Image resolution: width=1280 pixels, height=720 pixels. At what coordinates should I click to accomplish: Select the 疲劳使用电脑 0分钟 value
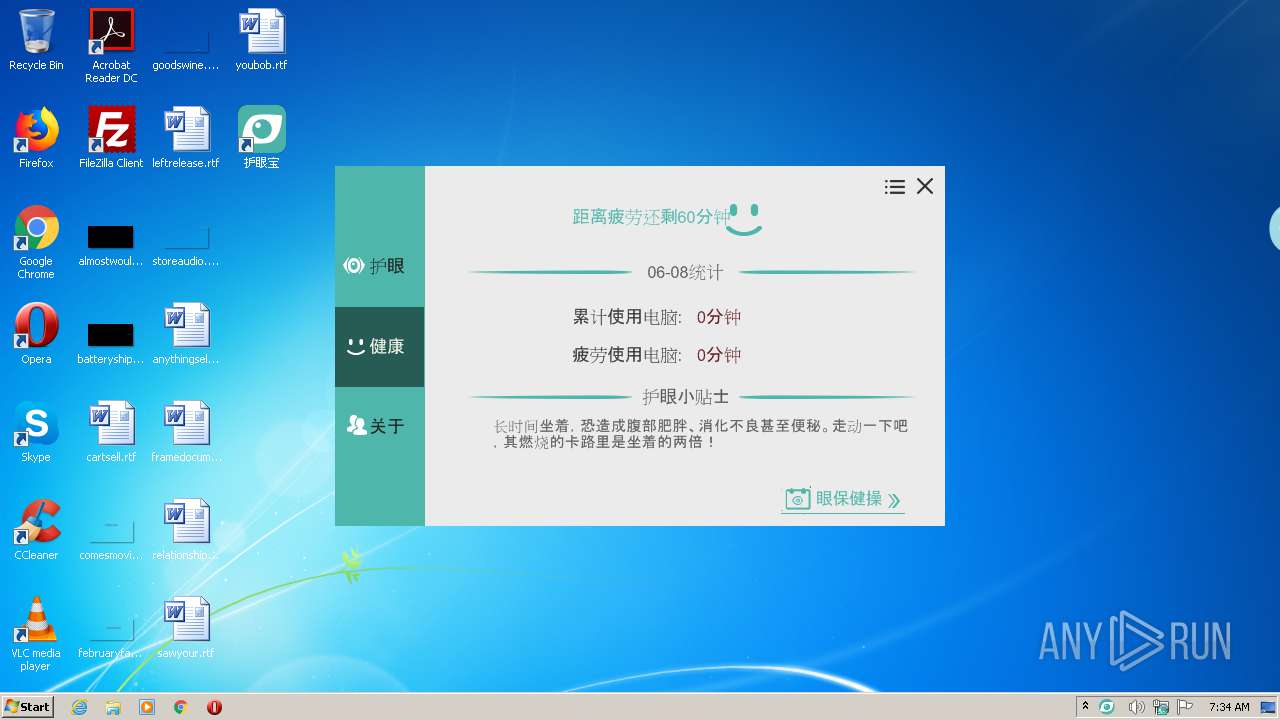pos(719,355)
